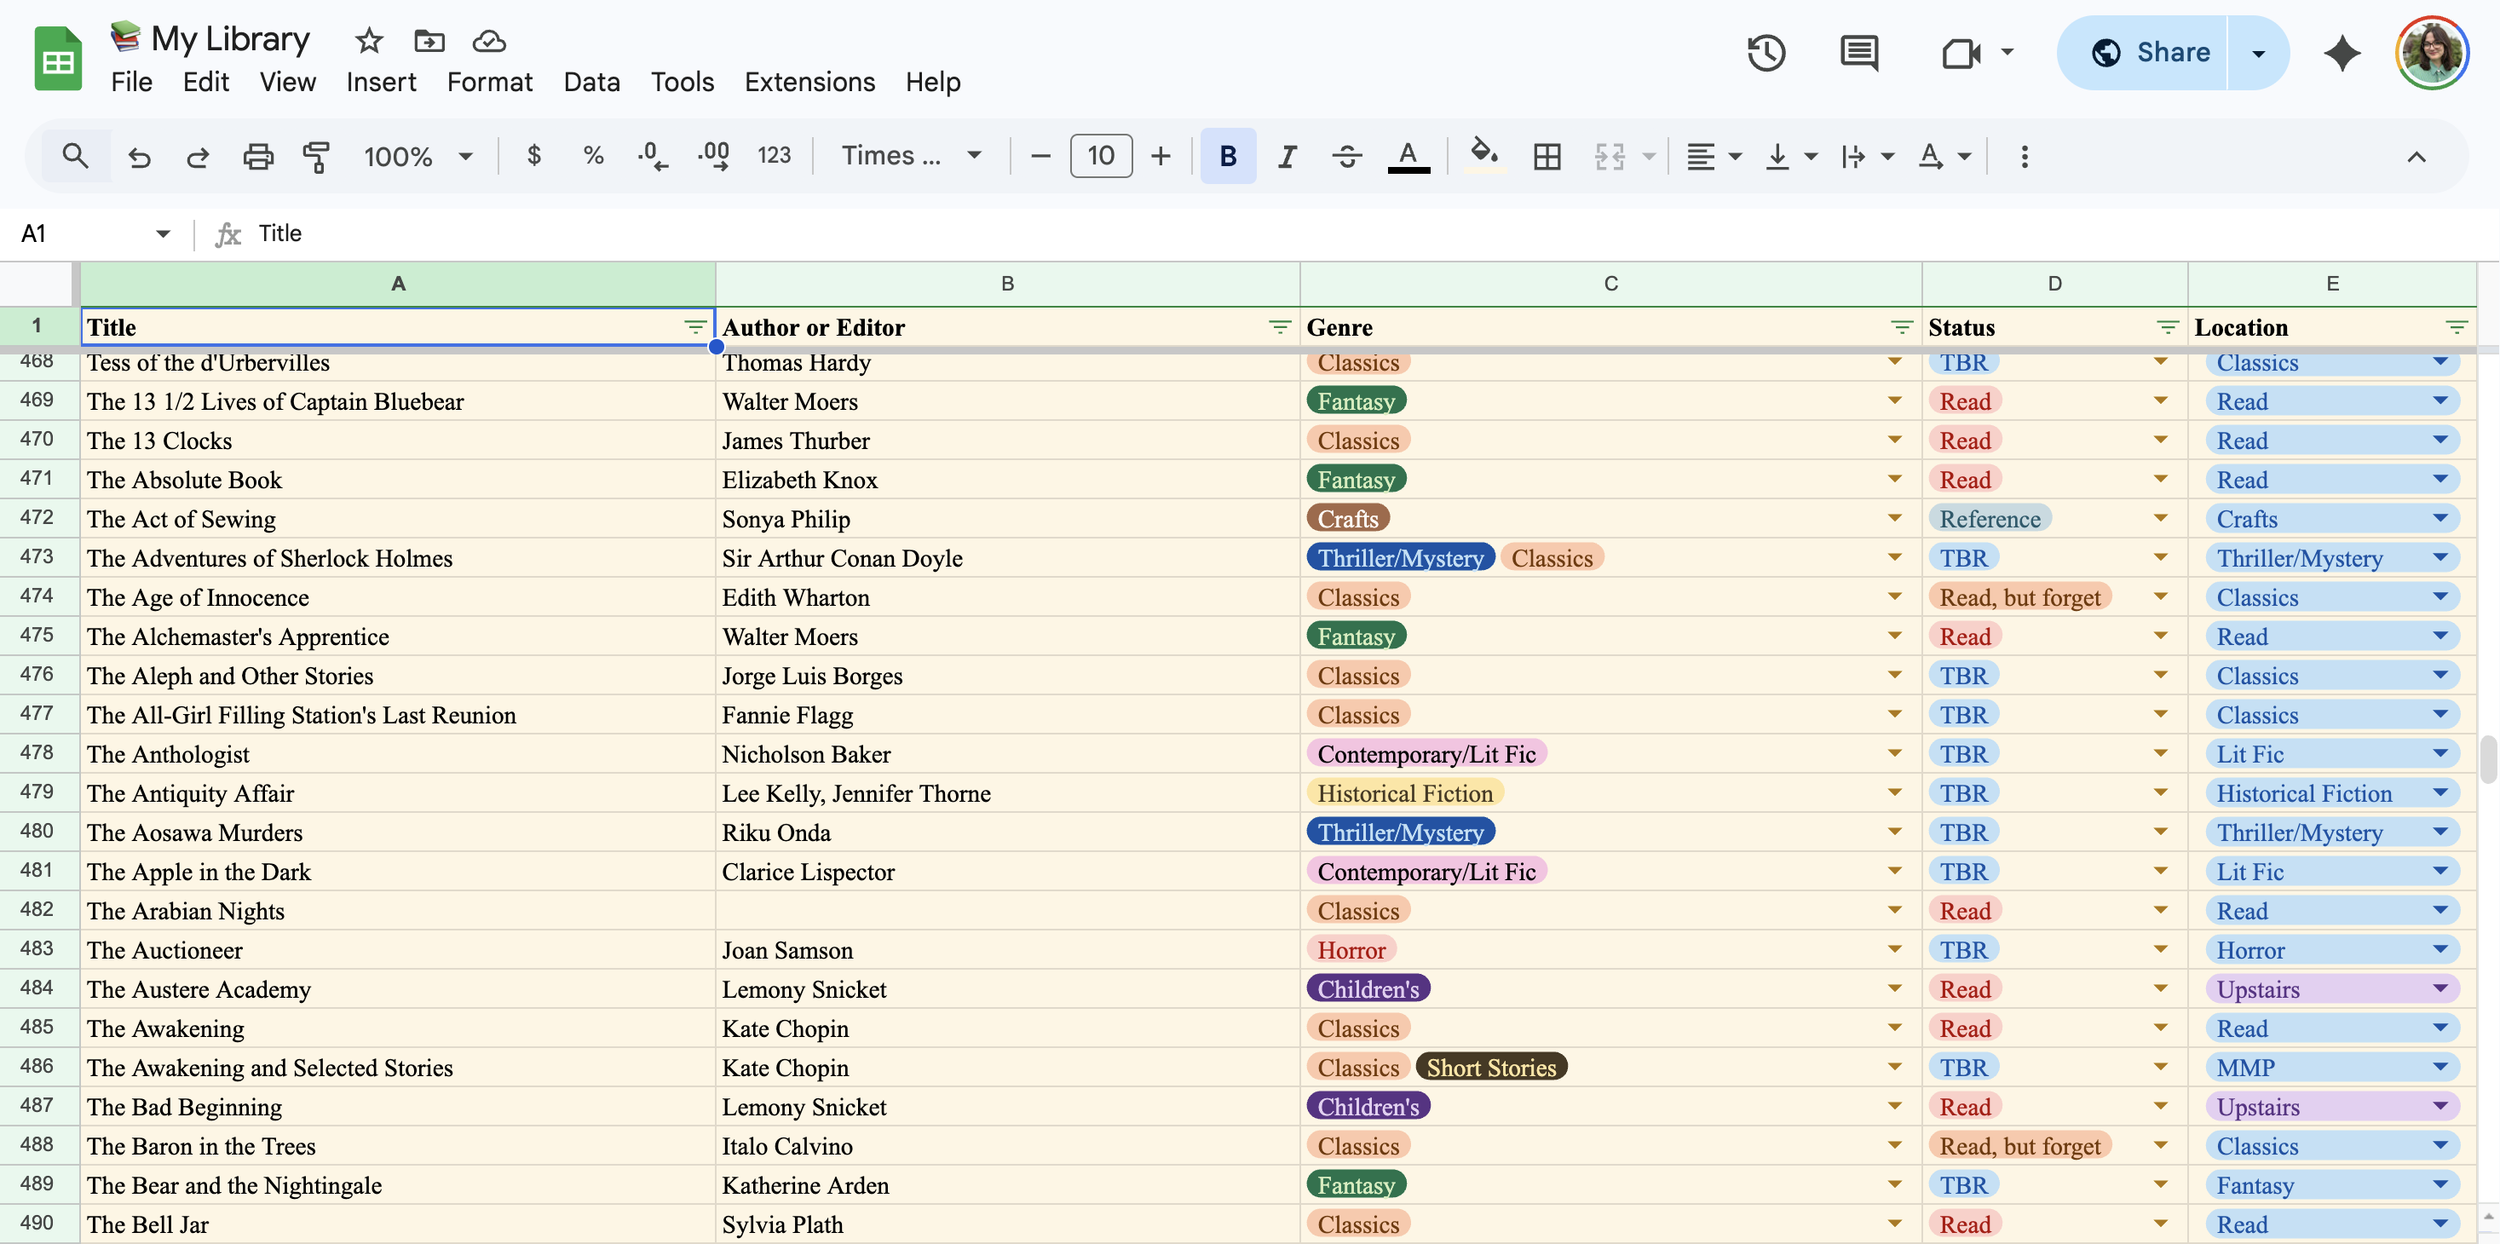Format selection as currency
The height and width of the screenshot is (1244, 2500).
534,156
